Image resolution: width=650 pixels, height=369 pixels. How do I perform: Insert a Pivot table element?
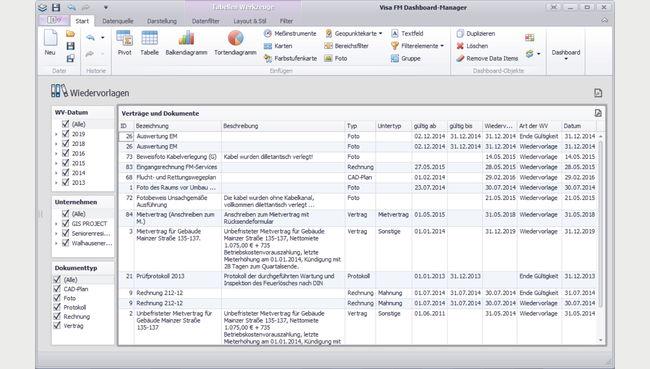coord(124,43)
